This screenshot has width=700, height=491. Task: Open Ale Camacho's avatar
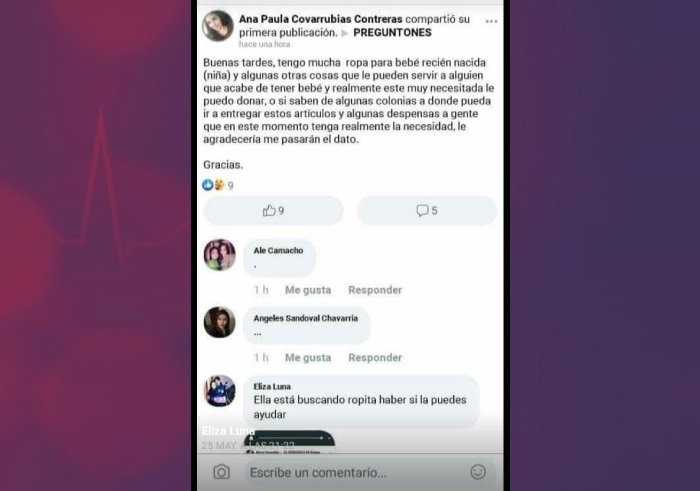pyautogui.click(x=220, y=255)
